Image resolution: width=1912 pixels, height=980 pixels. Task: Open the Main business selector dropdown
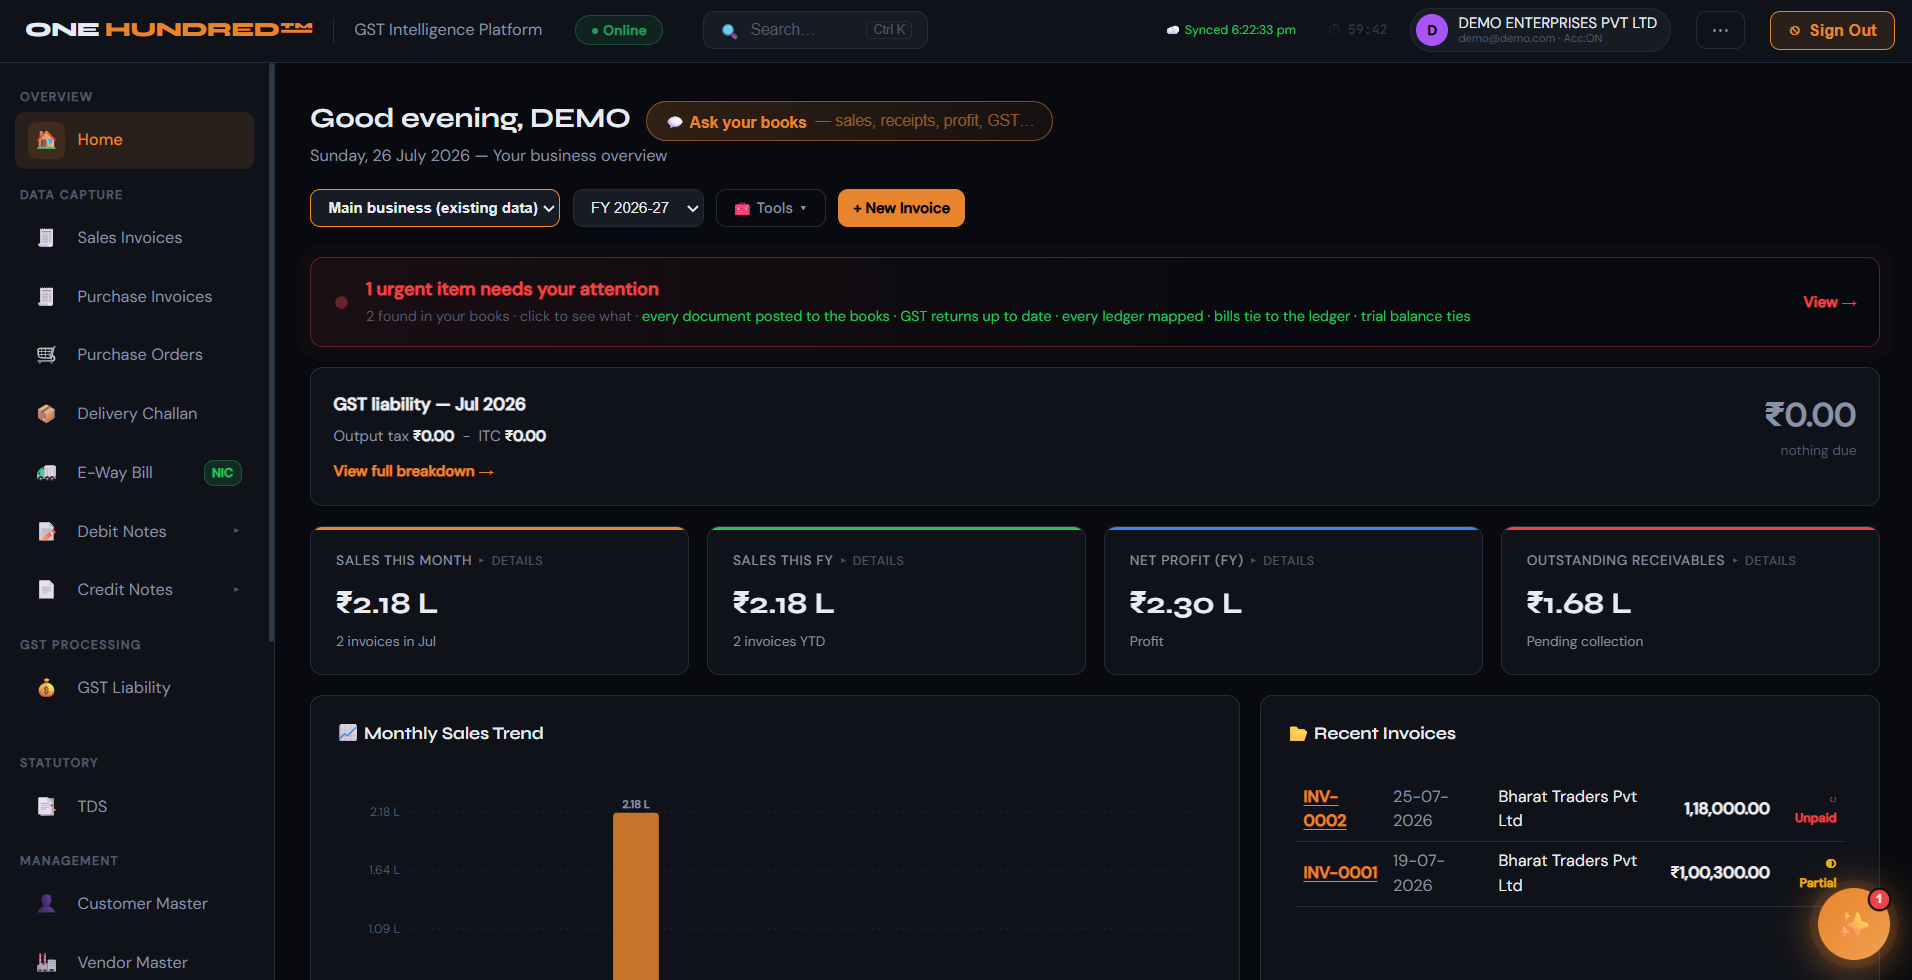pyautogui.click(x=435, y=208)
